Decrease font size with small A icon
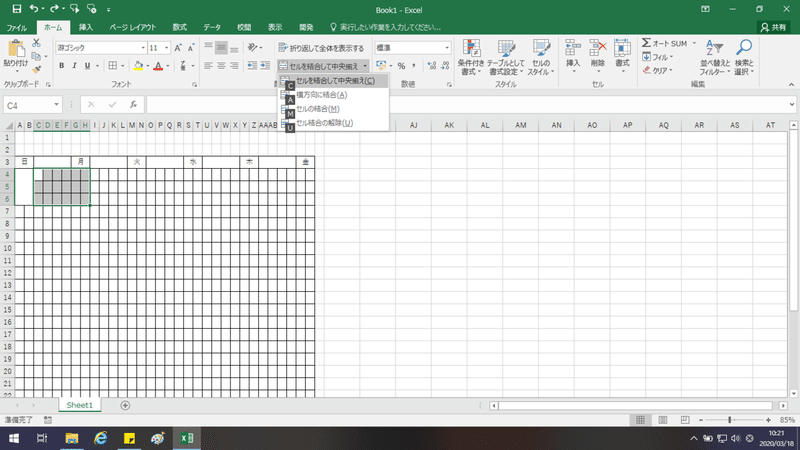This screenshot has width=800, height=450. click(190, 48)
